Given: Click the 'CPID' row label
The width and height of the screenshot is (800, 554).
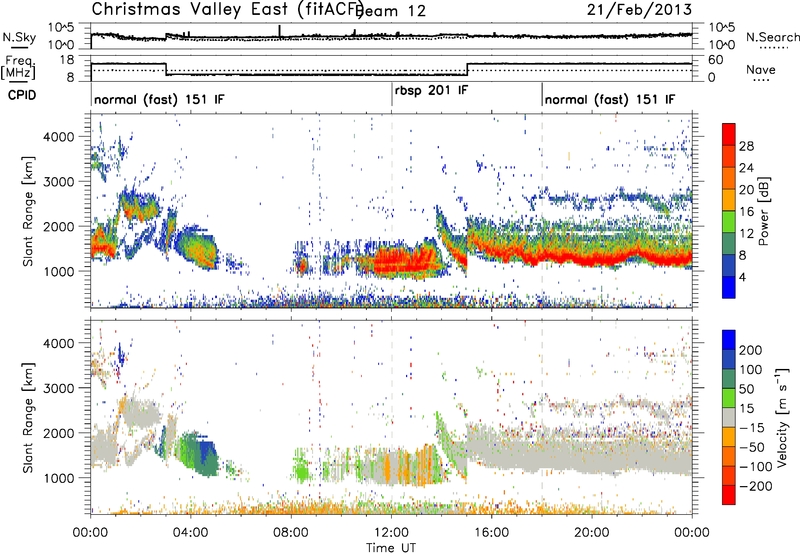Looking at the screenshot, I should [x=22, y=95].
